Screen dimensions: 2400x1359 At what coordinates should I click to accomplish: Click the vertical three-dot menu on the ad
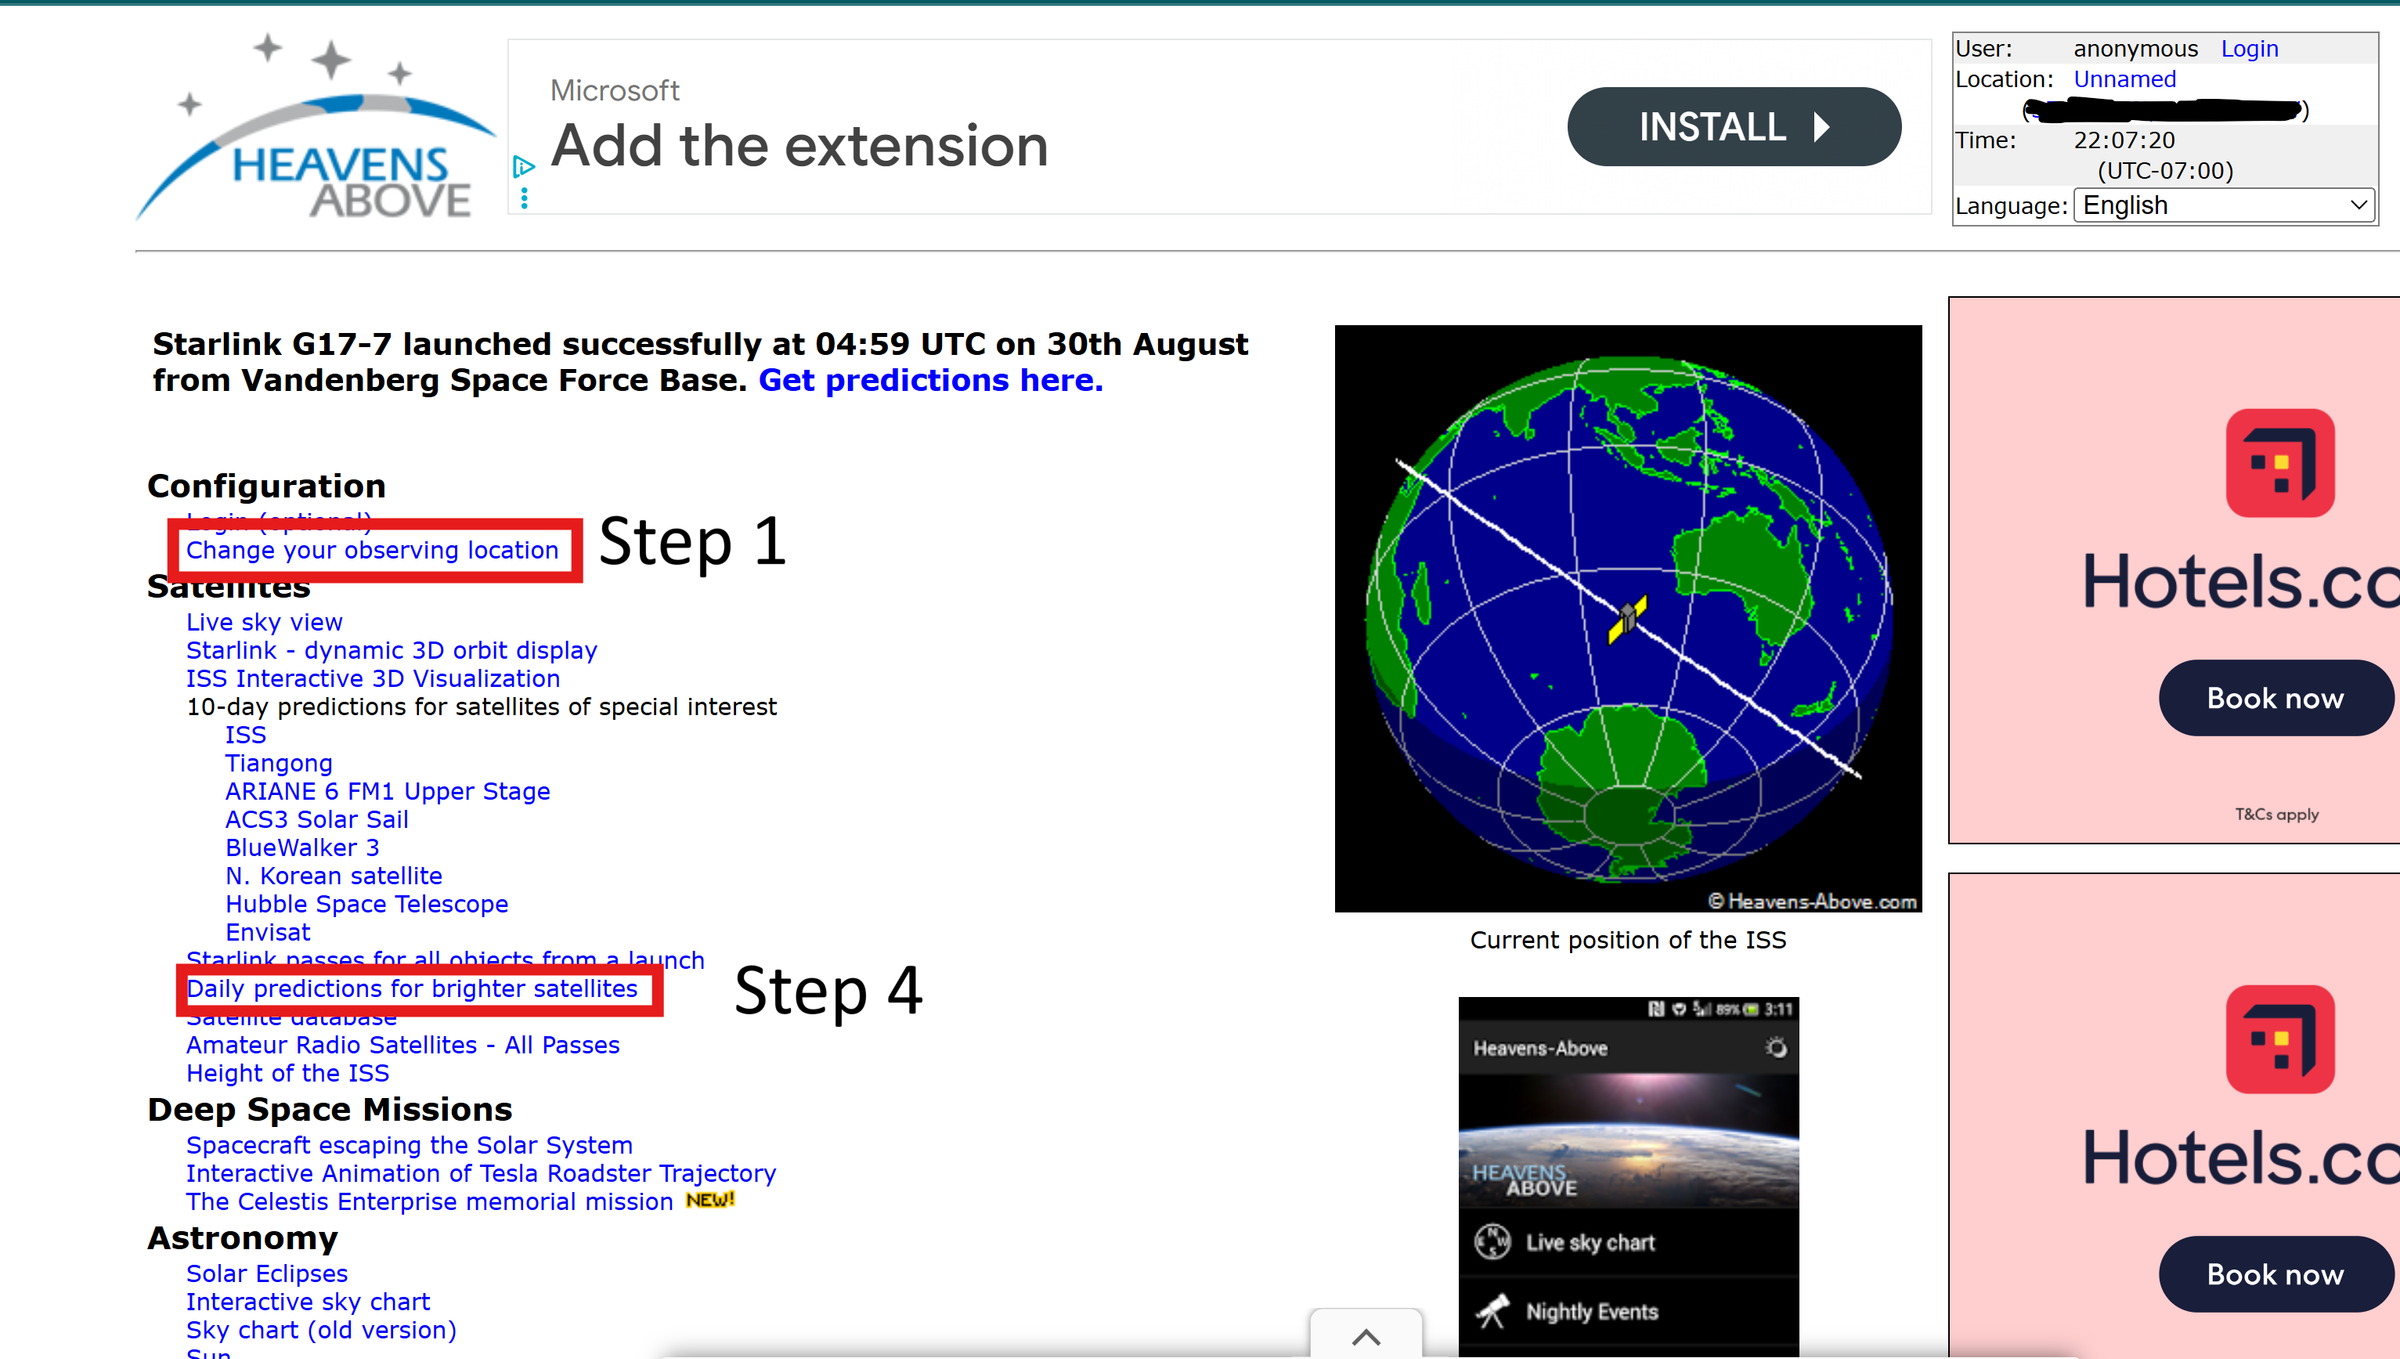(x=524, y=198)
